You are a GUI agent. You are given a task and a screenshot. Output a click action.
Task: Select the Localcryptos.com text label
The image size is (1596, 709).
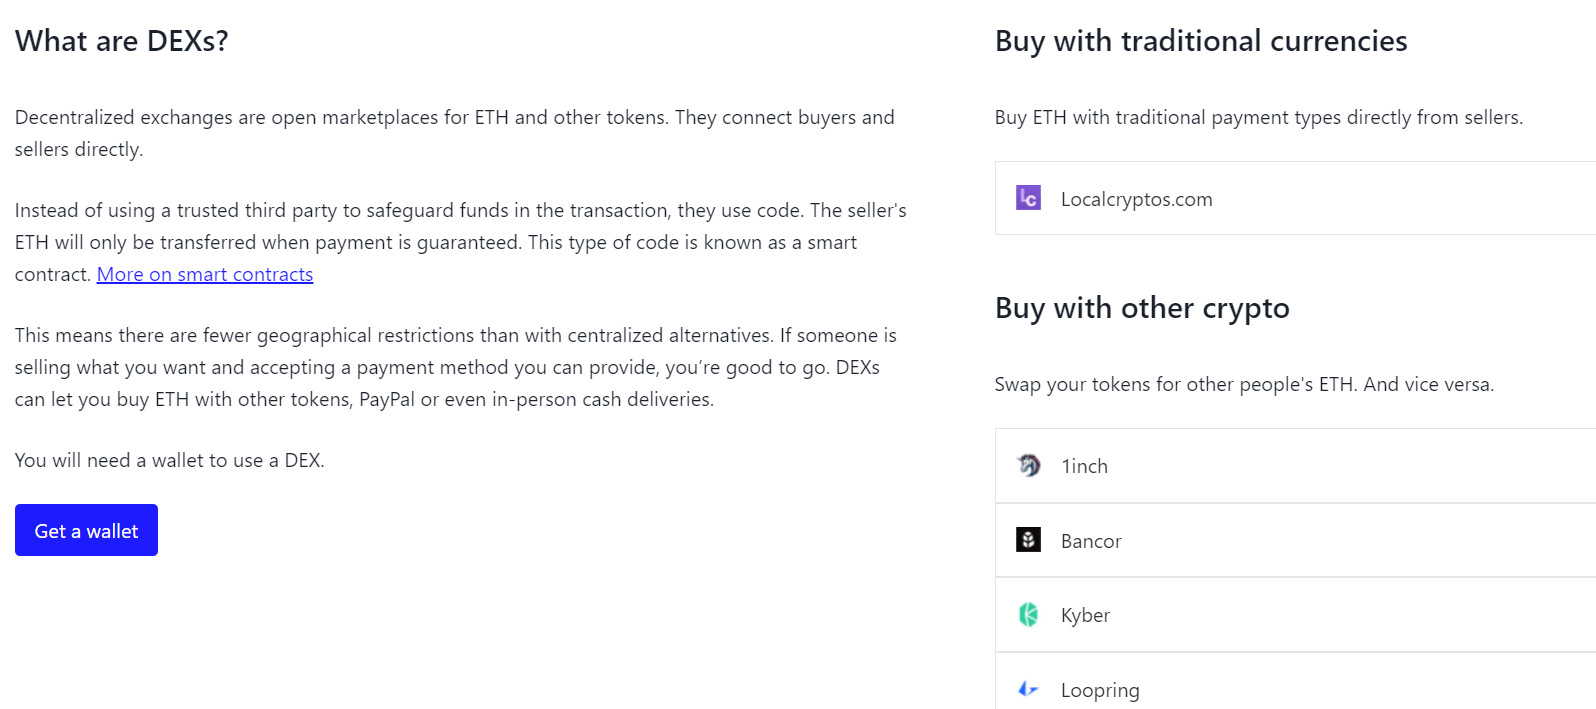tap(1136, 198)
